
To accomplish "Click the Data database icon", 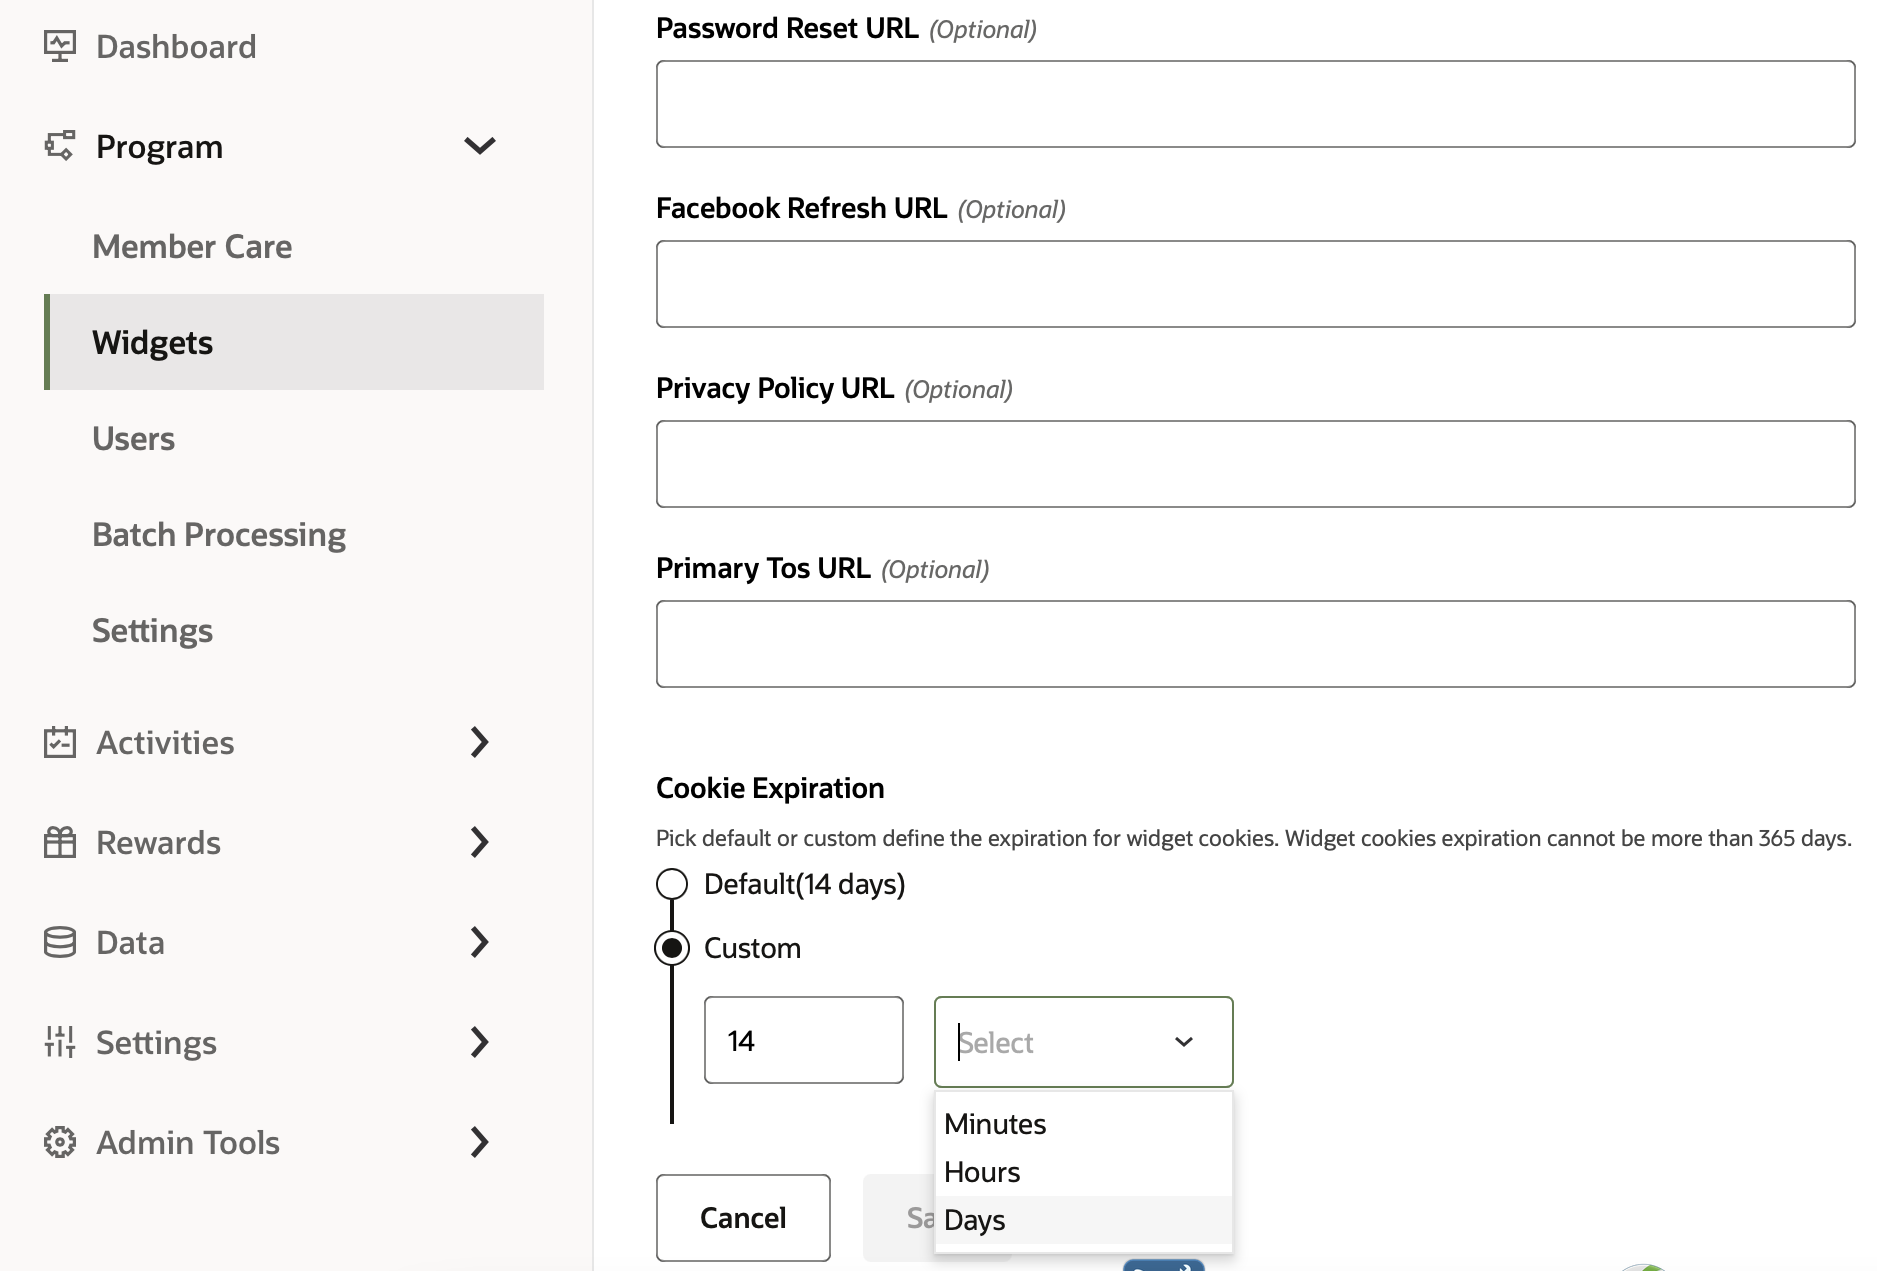I will click(60, 942).
